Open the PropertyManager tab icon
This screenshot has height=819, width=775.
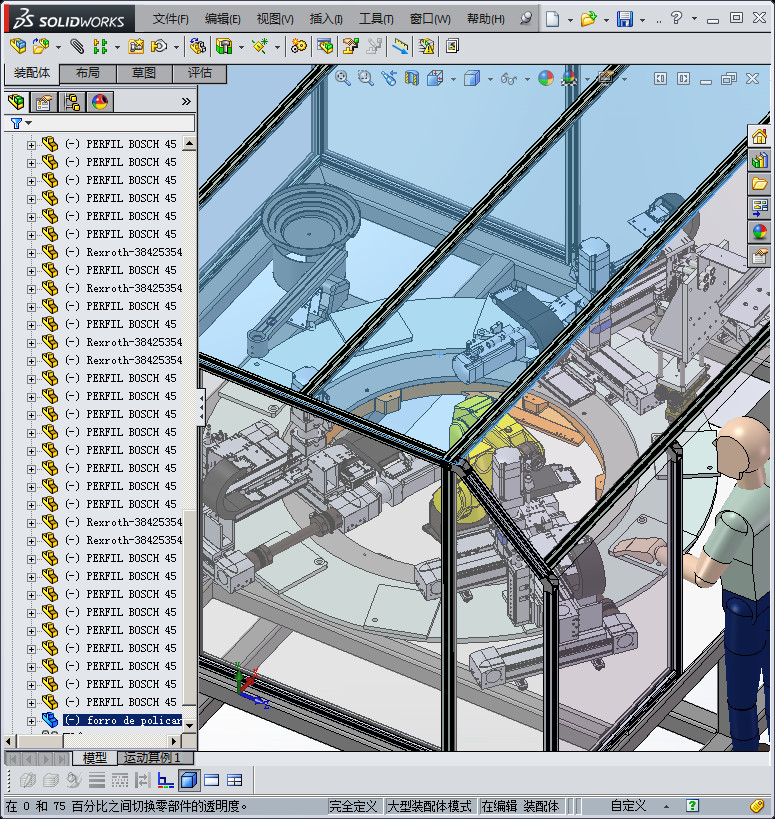[x=44, y=101]
